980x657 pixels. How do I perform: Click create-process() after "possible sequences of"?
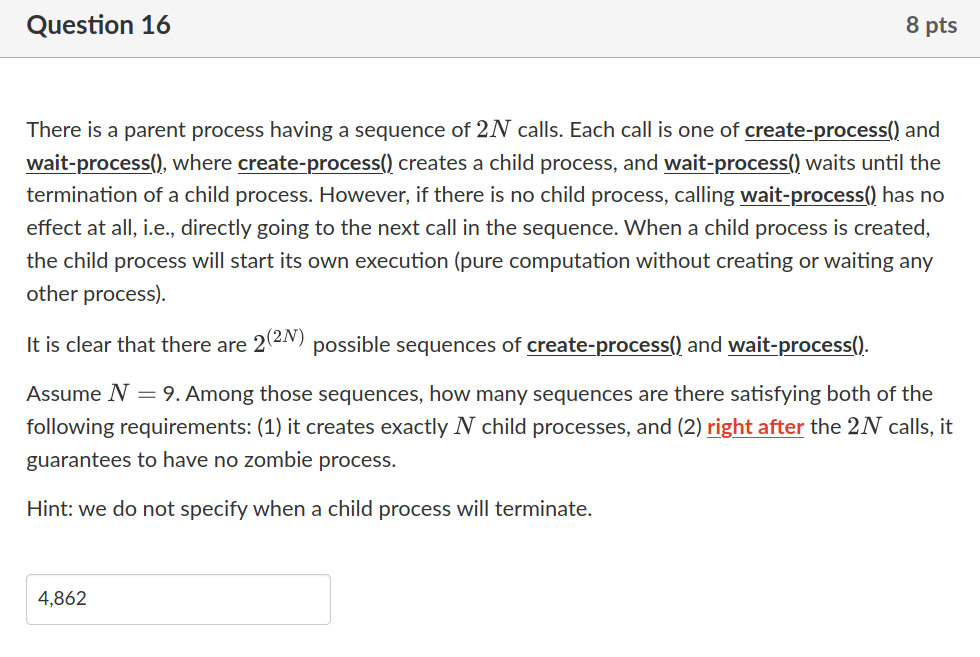[604, 345]
